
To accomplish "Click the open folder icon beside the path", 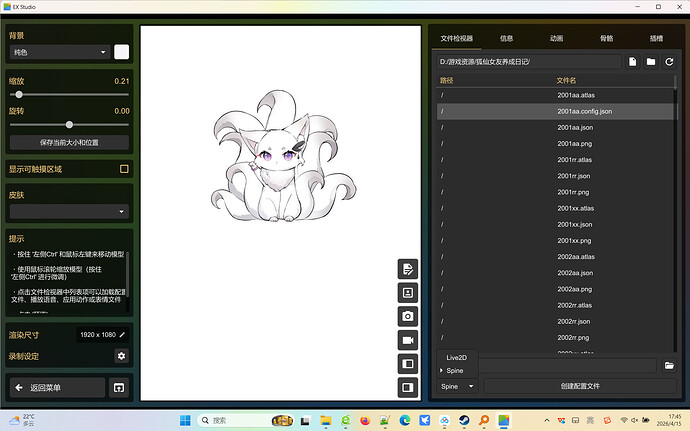I will (x=651, y=62).
